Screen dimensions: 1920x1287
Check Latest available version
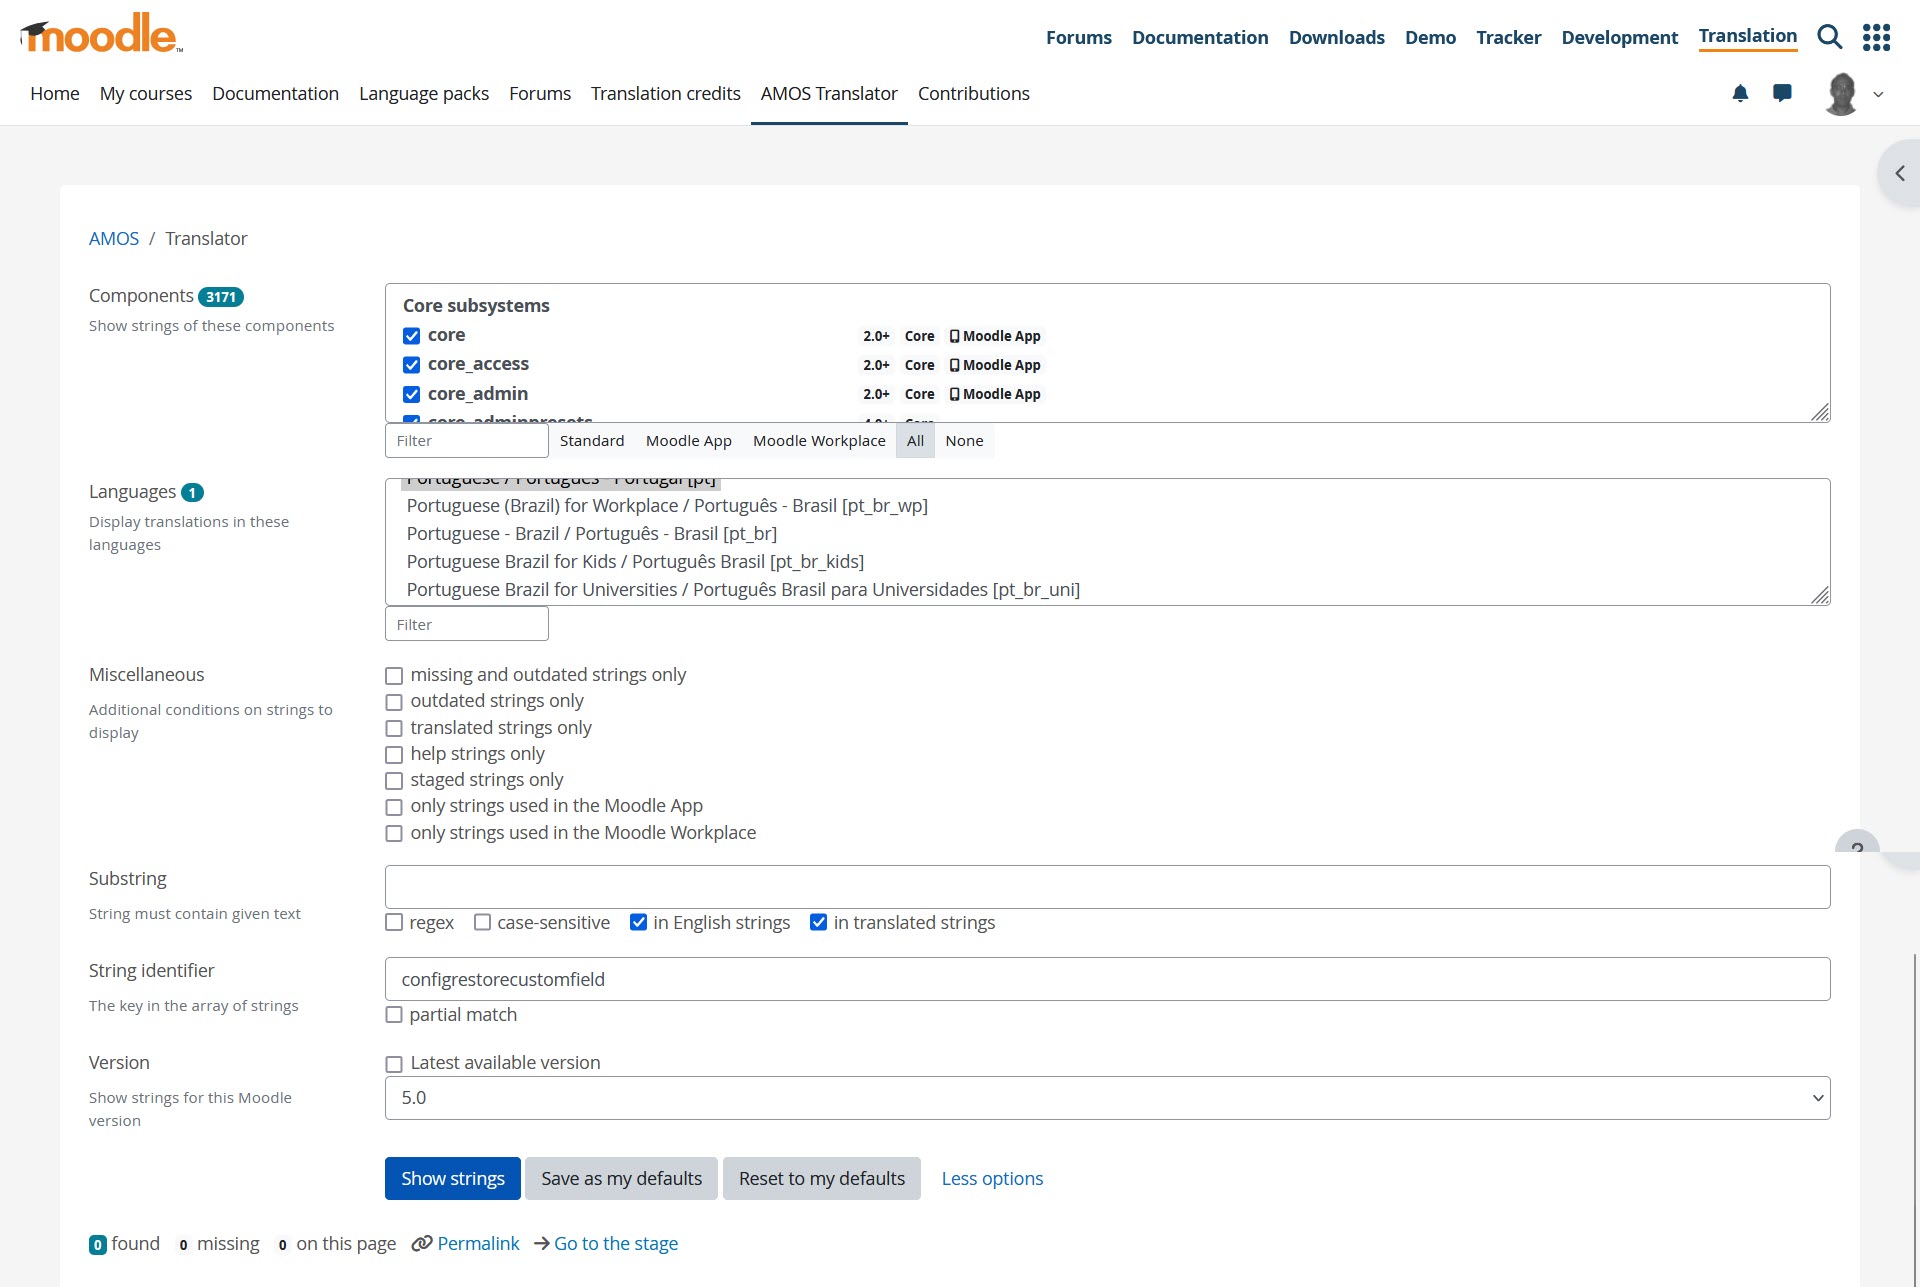pos(394,1064)
